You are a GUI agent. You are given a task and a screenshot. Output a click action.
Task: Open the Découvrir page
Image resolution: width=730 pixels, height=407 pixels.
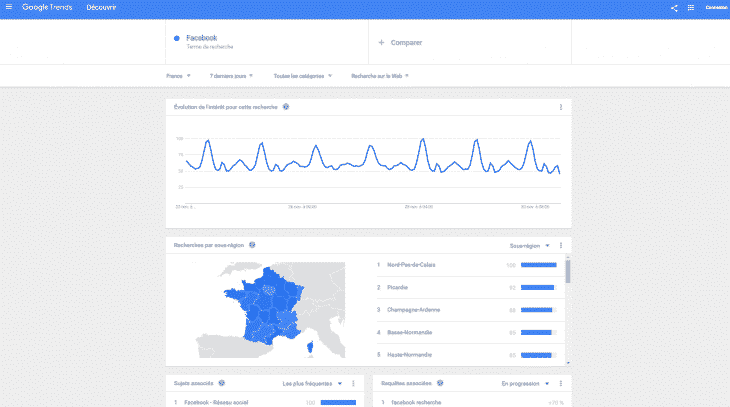point(101,7)
